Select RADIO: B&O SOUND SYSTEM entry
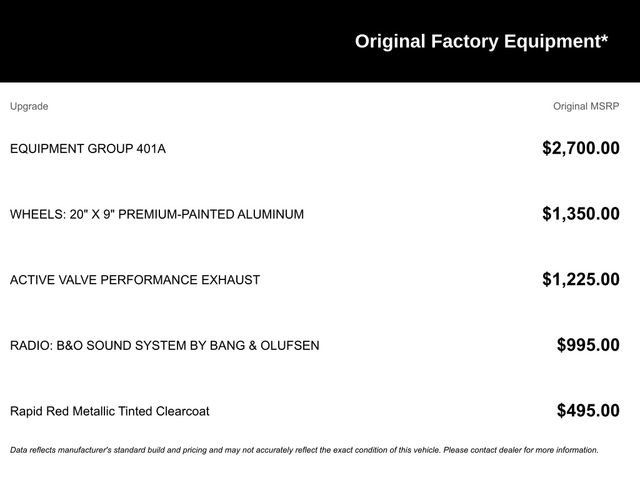 [x=164, y=346]
